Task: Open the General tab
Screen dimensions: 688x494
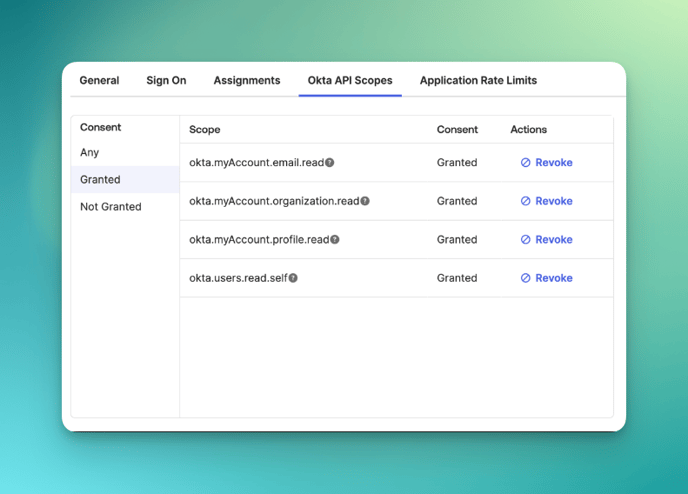Action: tap(99, 81)
